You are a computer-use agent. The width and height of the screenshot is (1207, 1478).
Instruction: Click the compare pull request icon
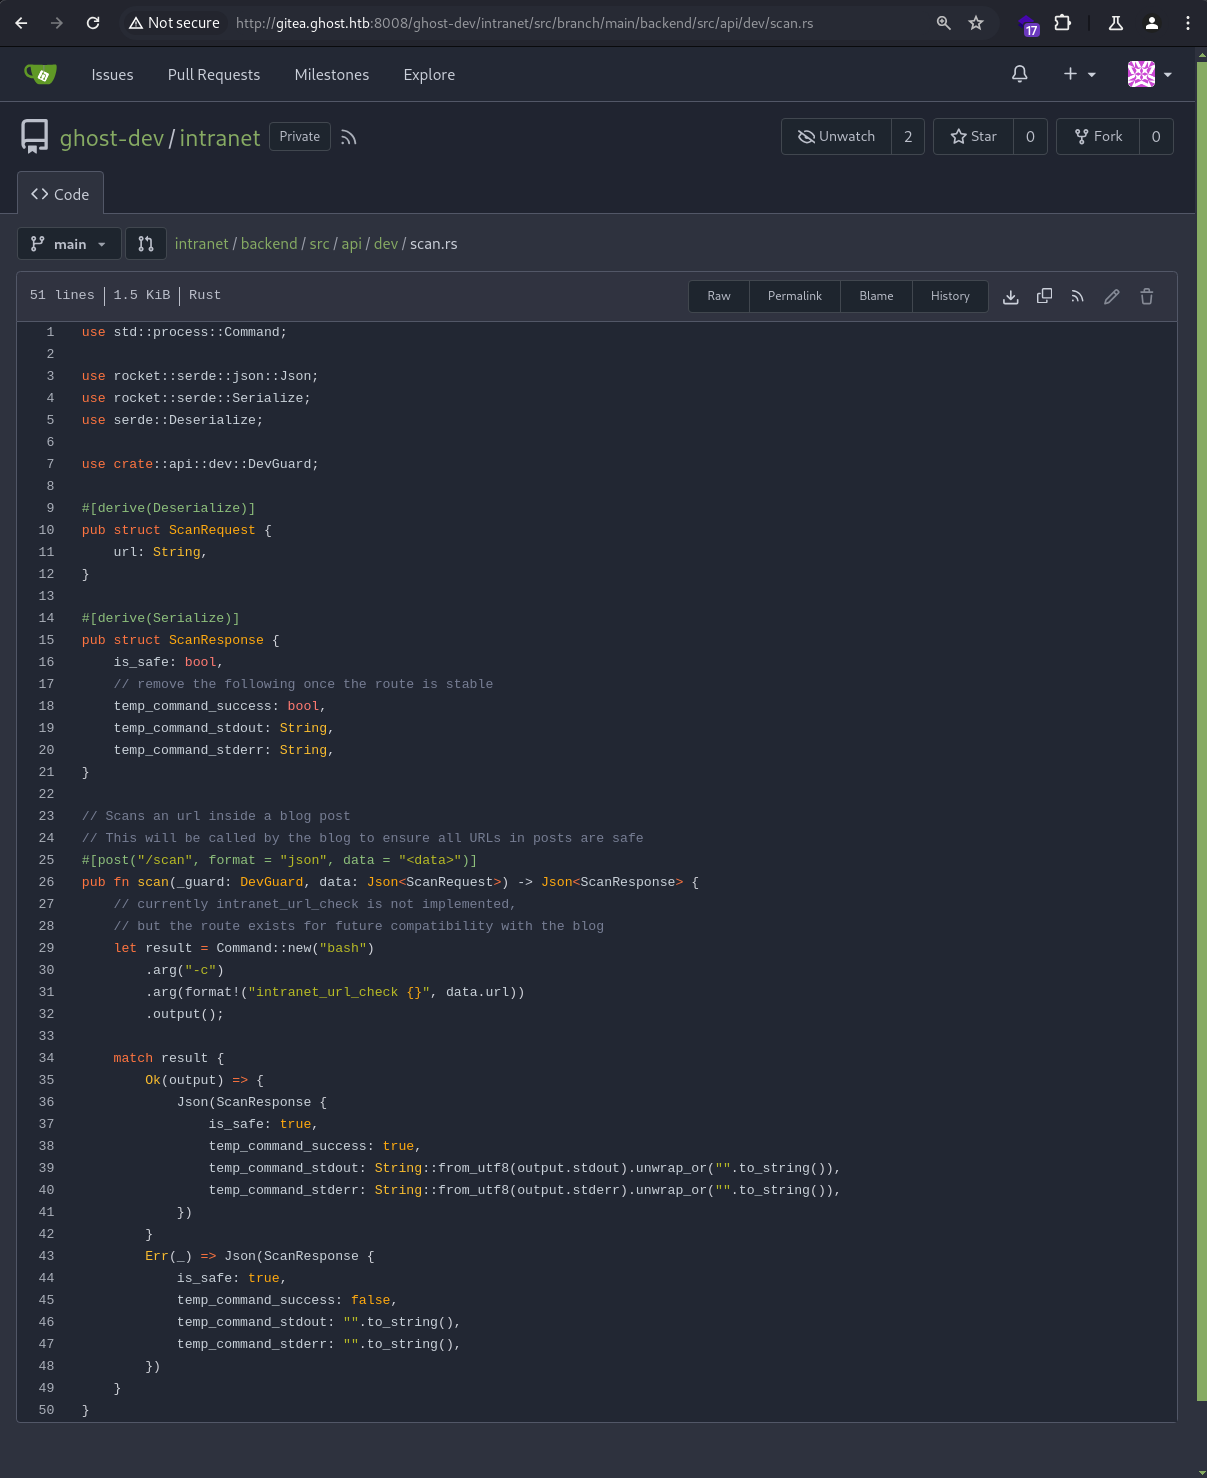coord(146,244)
